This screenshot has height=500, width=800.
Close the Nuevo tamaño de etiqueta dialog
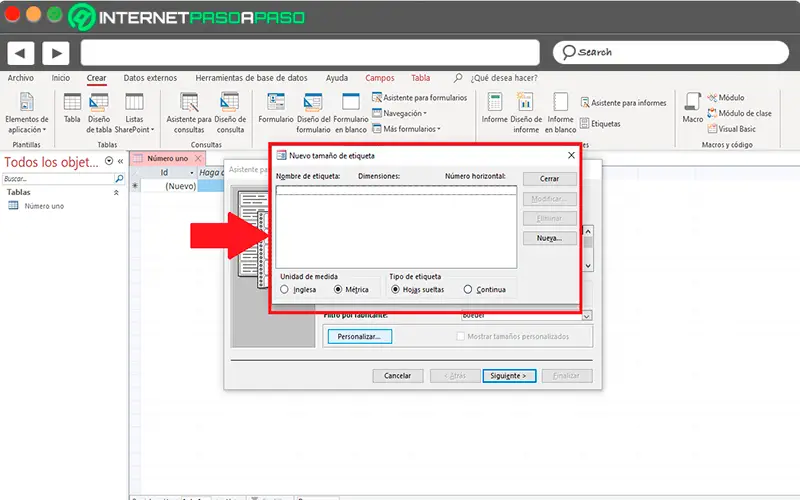coord(571,155)
